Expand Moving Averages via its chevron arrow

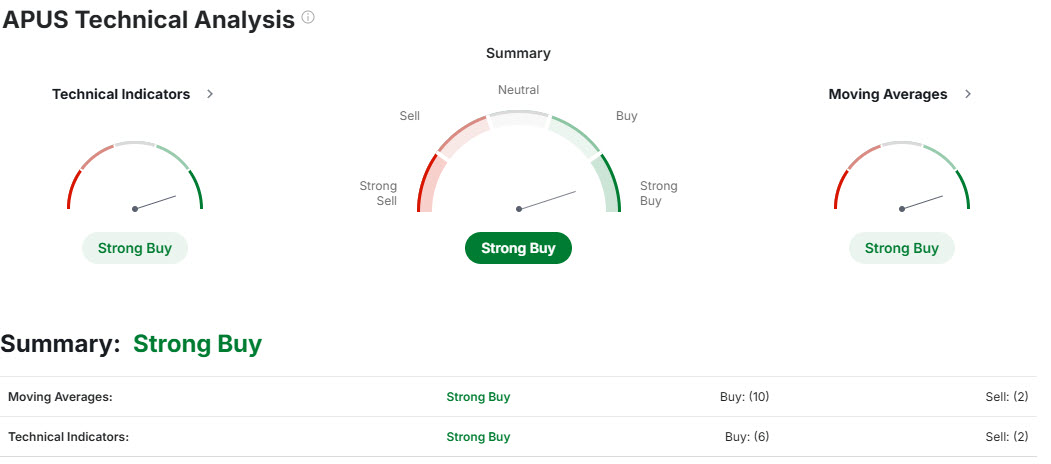pos(968,94)
